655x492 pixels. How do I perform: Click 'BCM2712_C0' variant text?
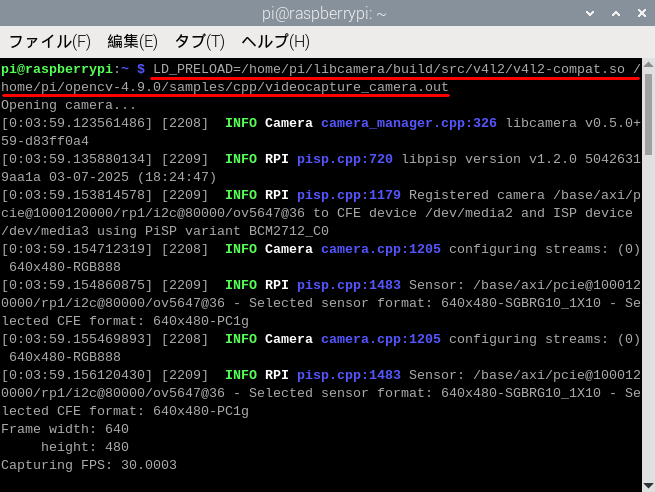289,231
